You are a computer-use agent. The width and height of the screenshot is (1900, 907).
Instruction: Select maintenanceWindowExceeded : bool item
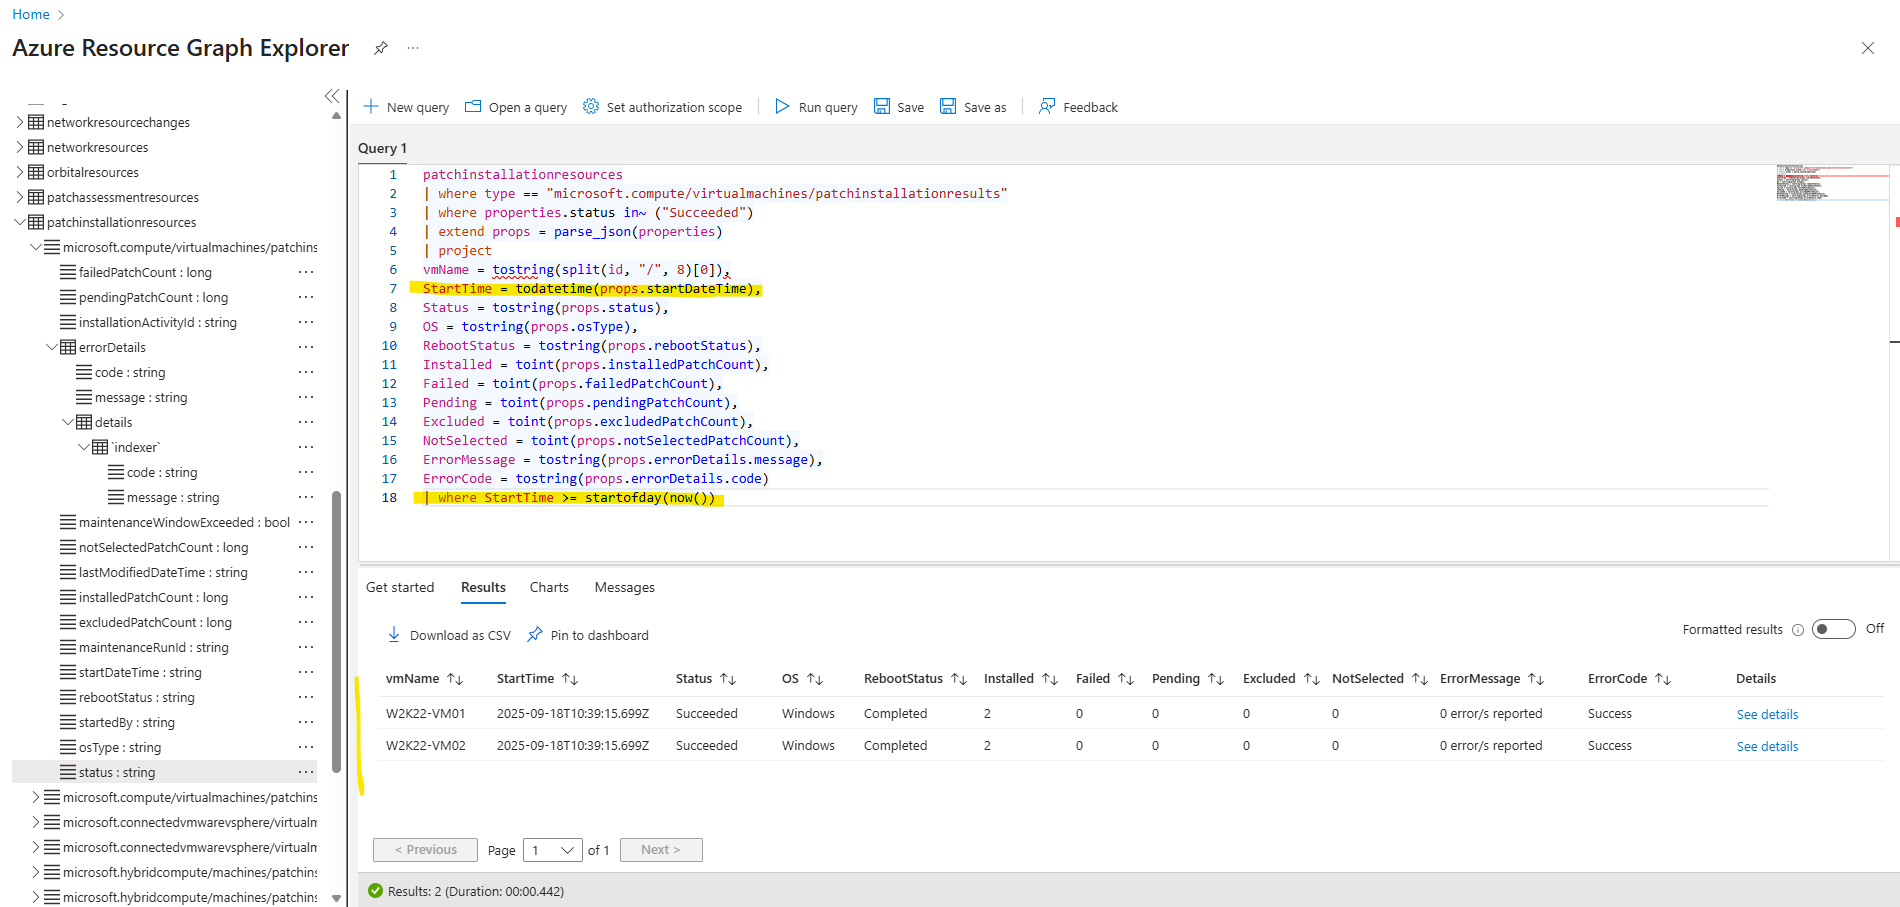click(184, 522)
